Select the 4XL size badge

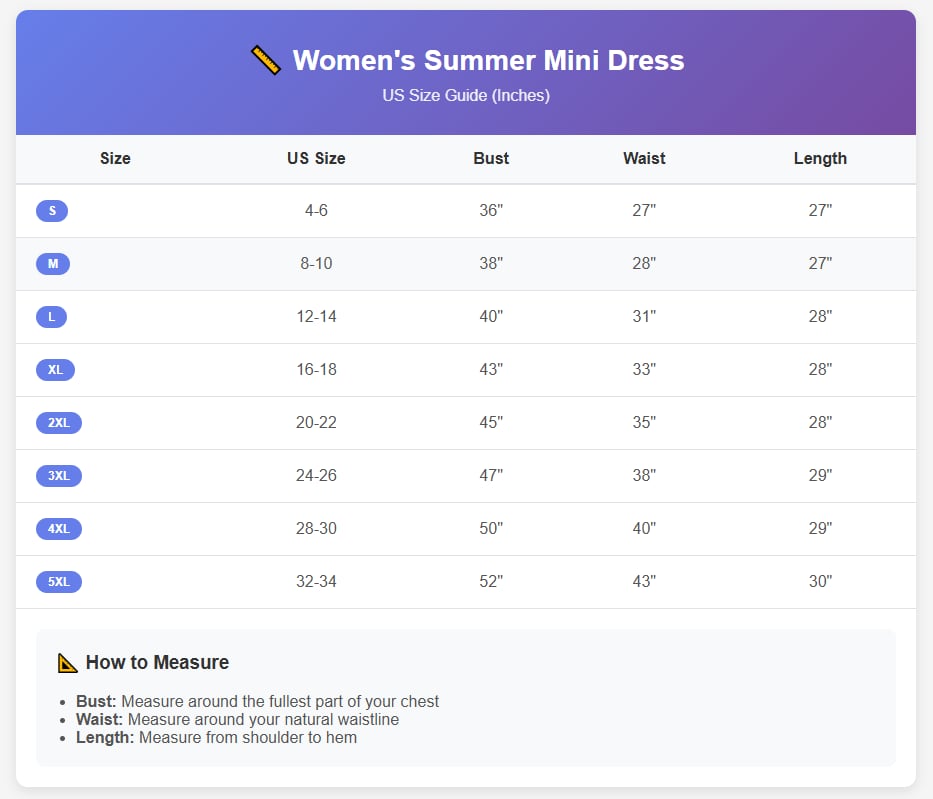tap(59, 528)
